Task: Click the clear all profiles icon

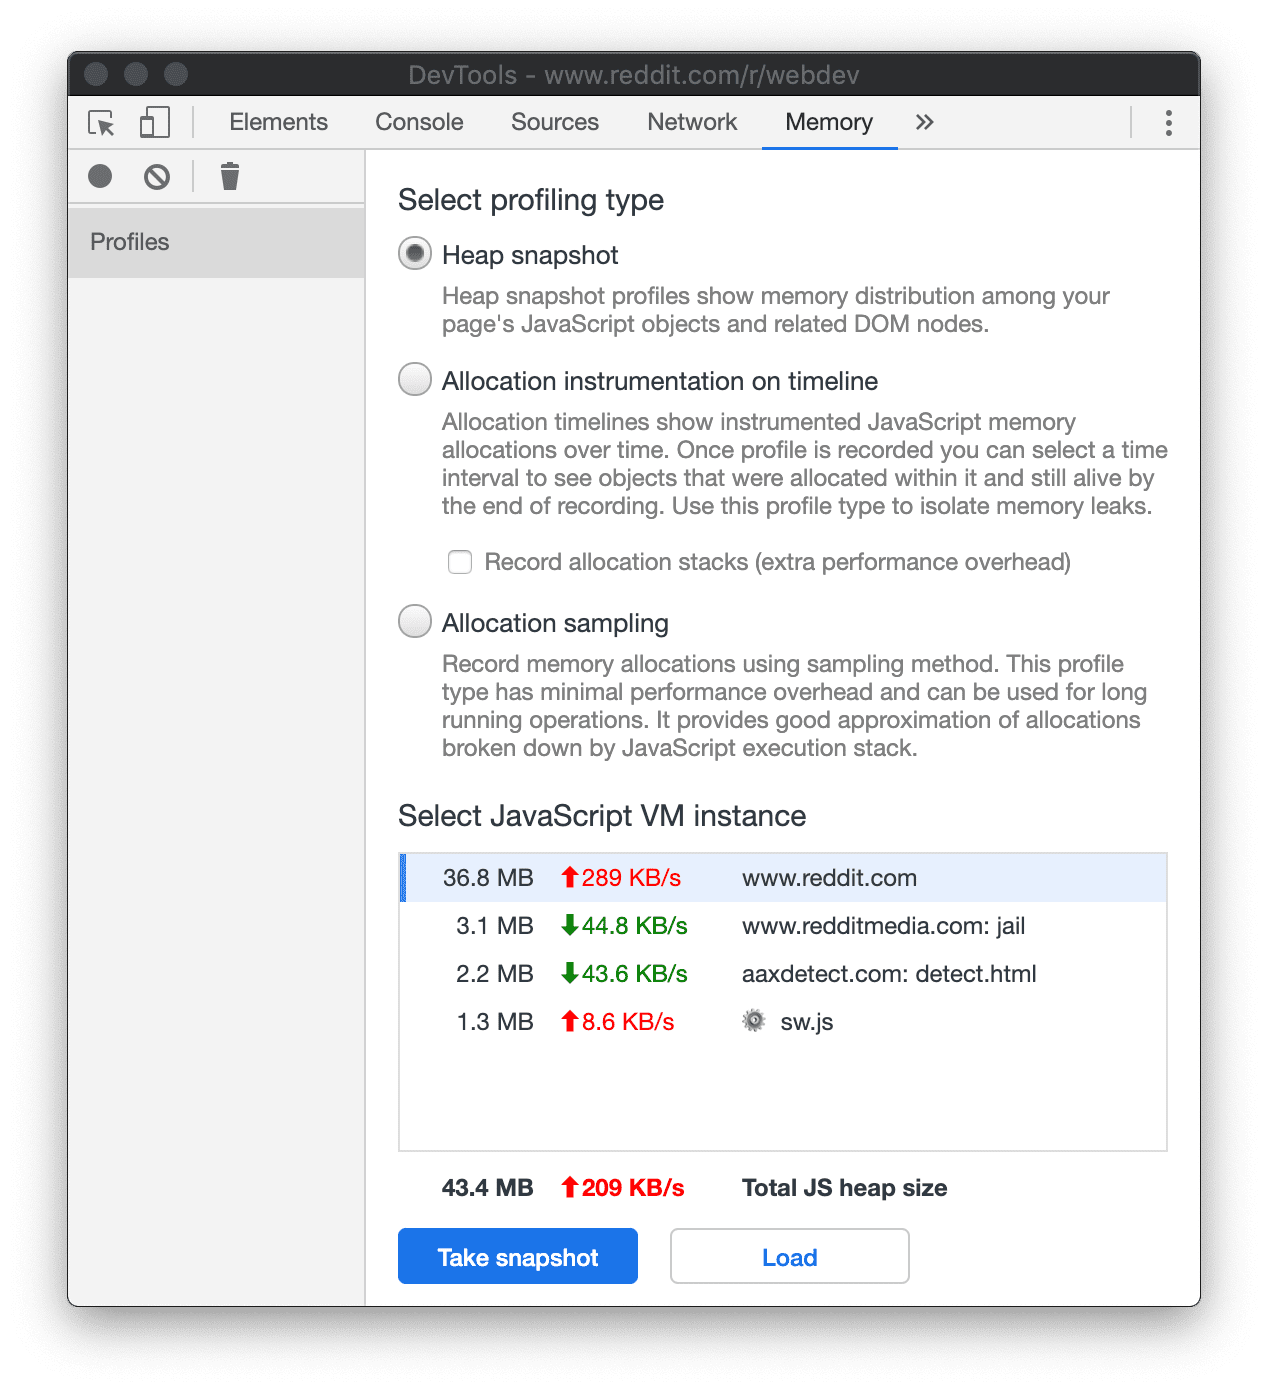Action: click(157, 177)
